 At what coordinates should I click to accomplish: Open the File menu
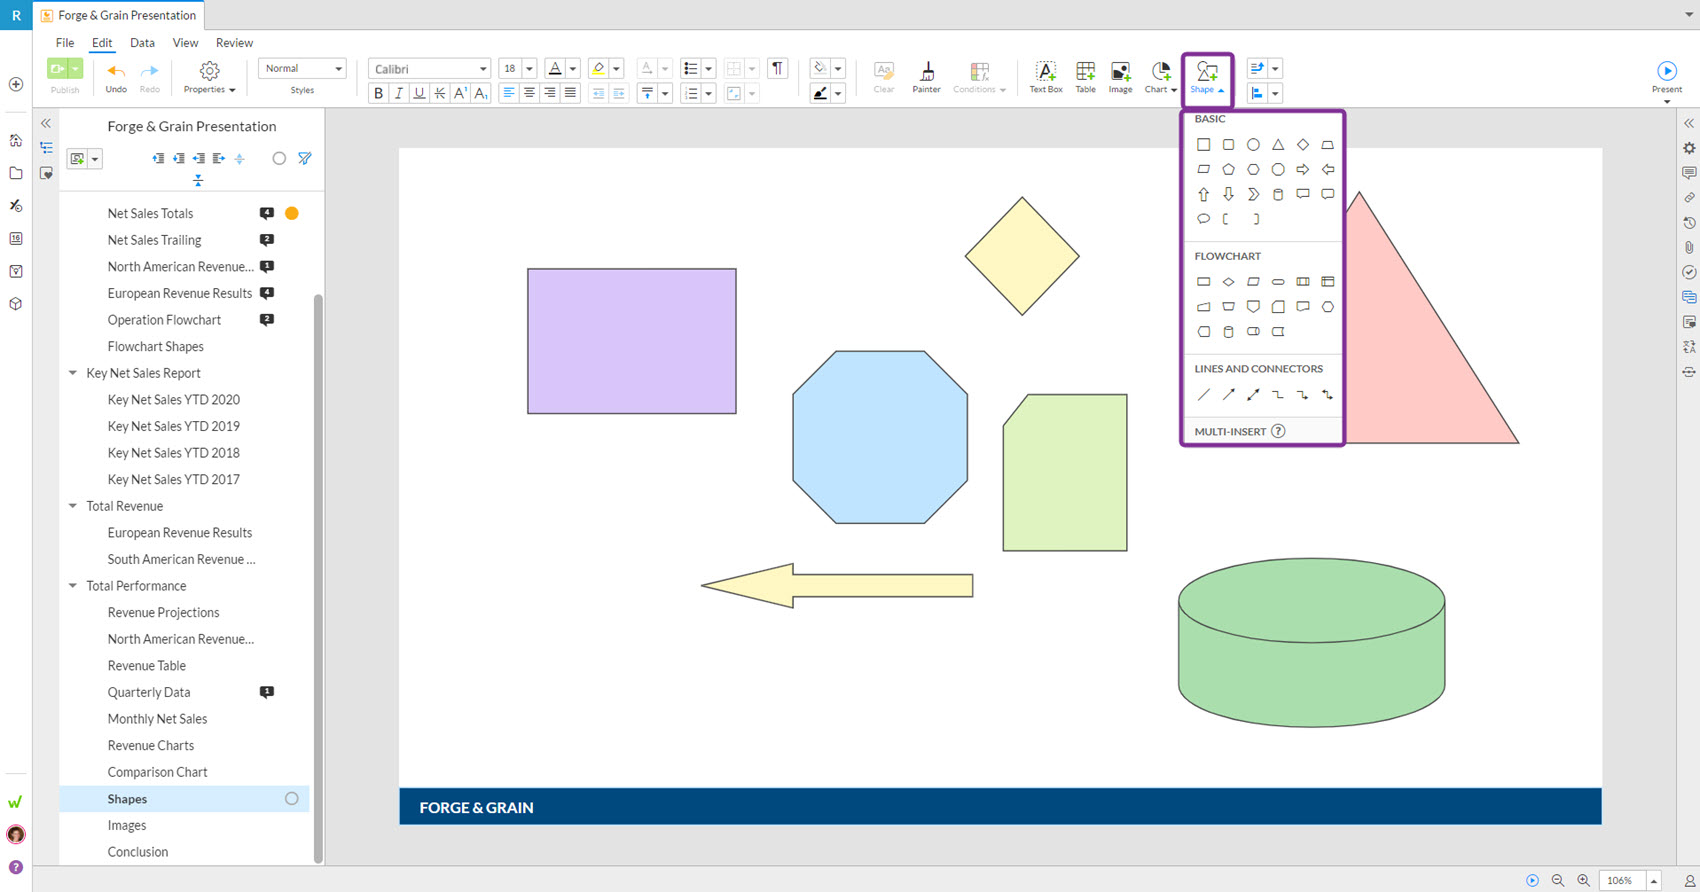click(65, 43)
